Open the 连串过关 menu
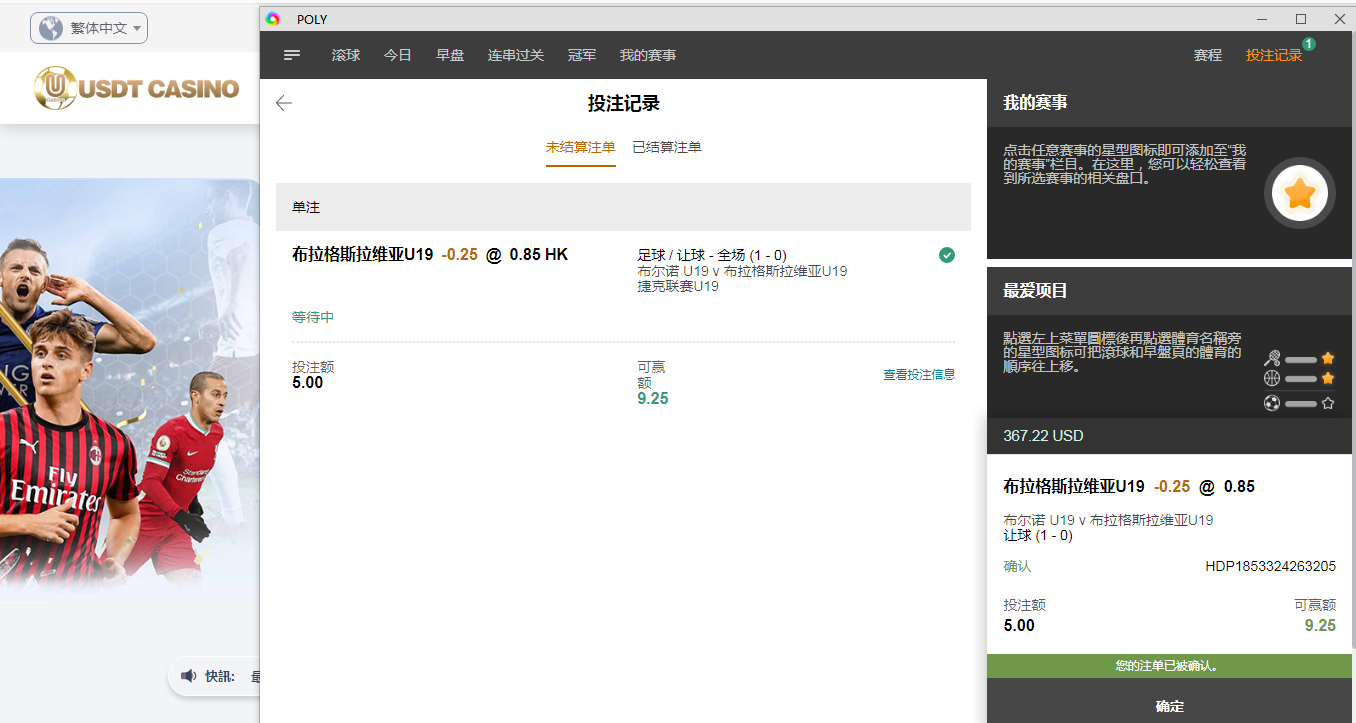This screenshot has width=1356, height=723. tap(515, 55)
